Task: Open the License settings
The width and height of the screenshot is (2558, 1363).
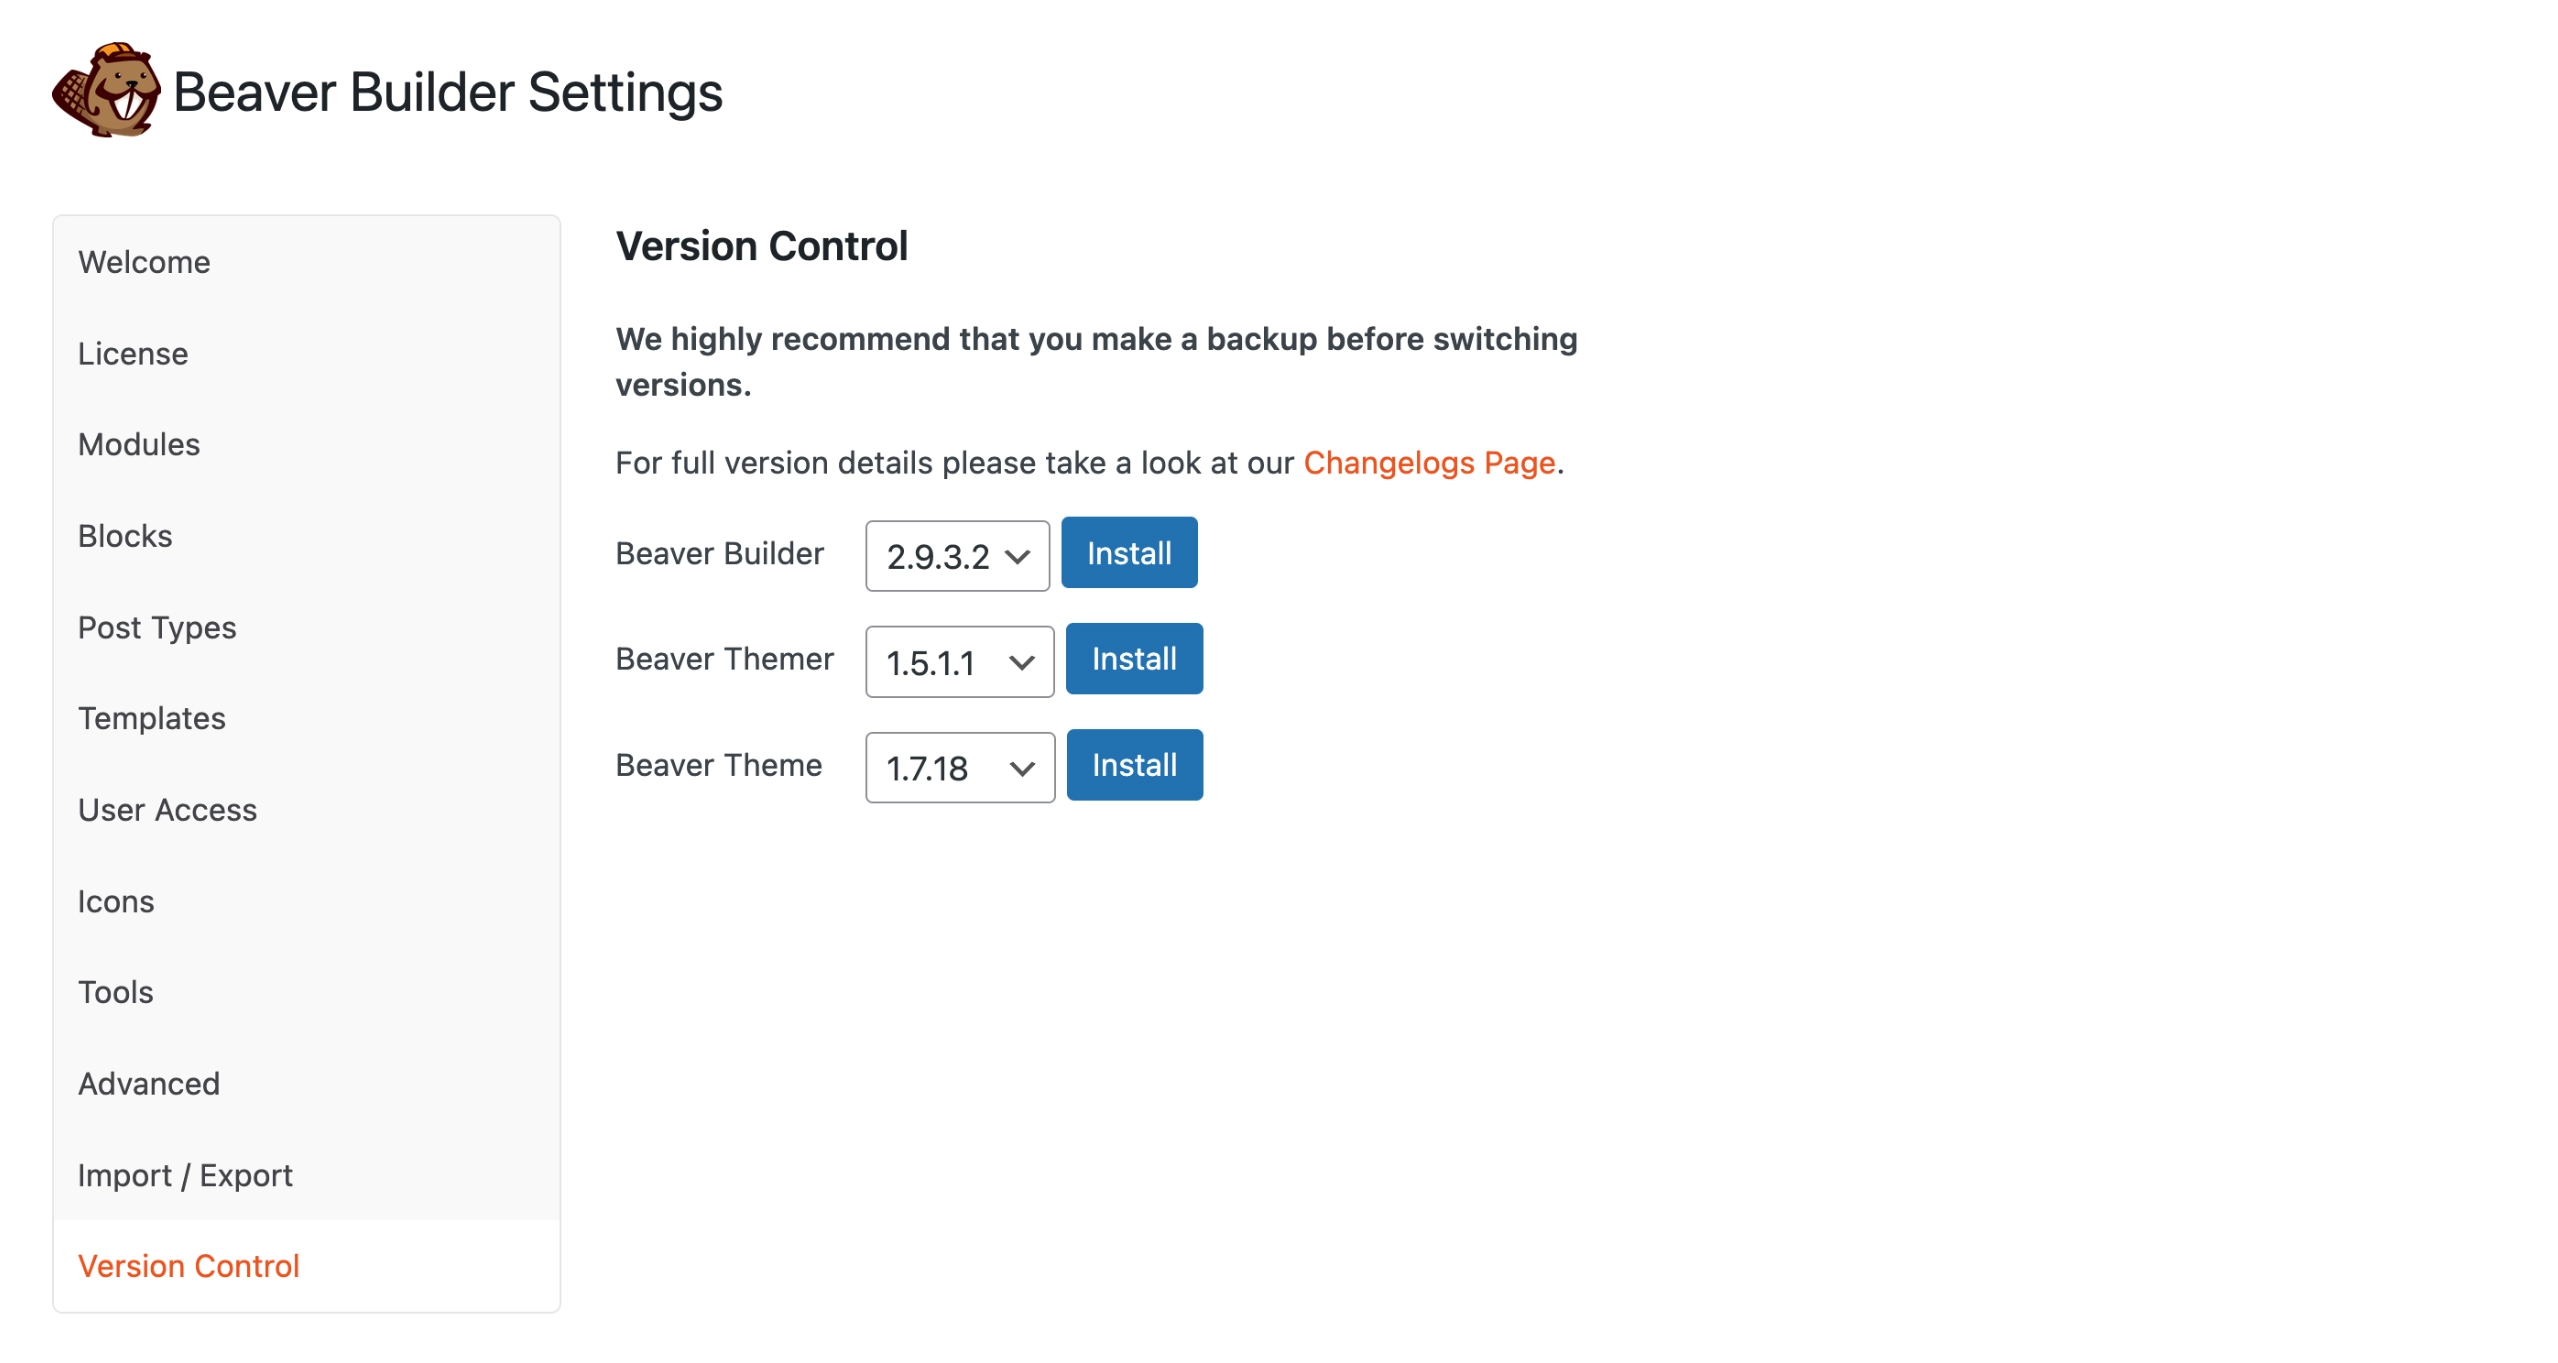Action: [132, 353]
